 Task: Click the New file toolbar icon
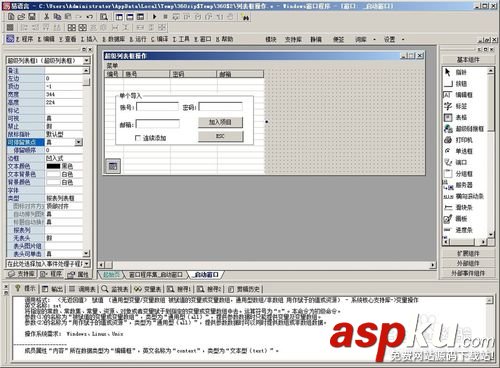pyautogui.click(x=11, y=16)
